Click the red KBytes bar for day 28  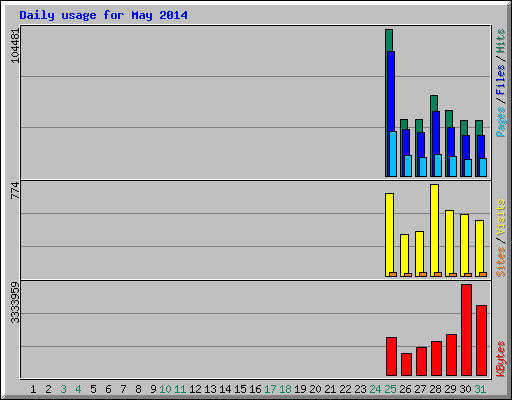pyautogui.click(x=436, y=358)
